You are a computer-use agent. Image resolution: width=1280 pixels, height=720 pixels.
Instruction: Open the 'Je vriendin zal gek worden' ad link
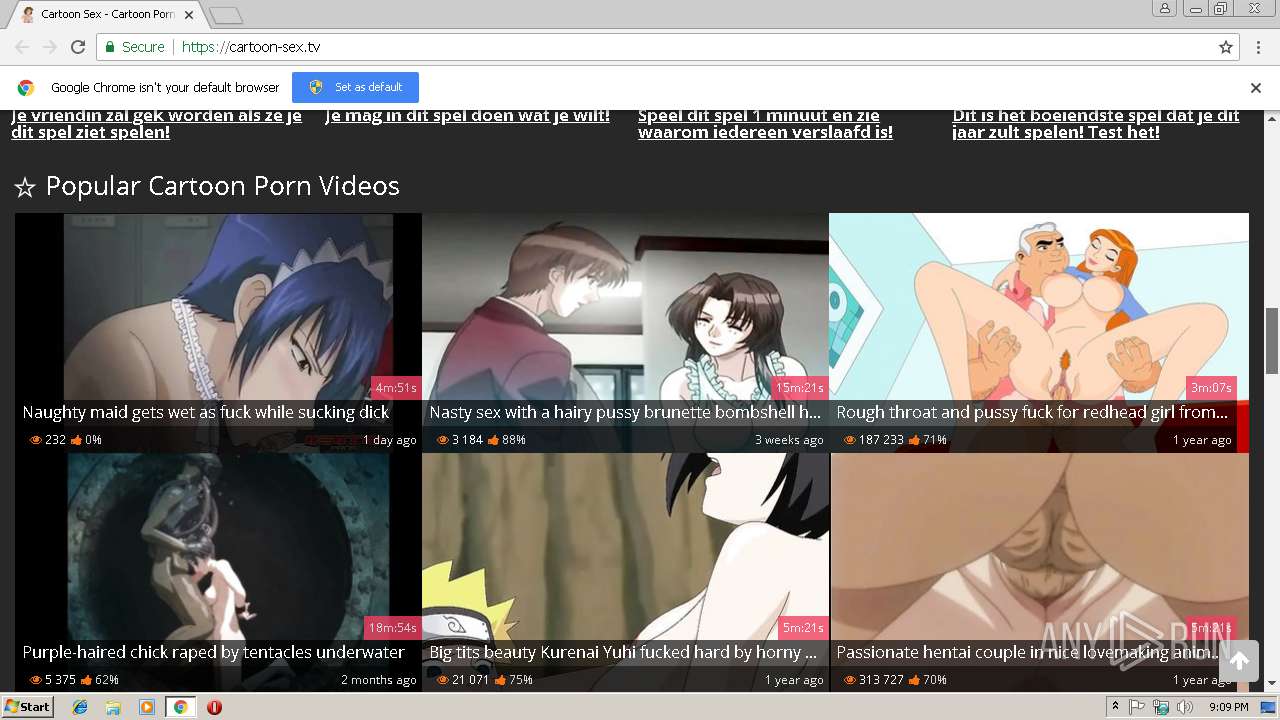tap(157, 124)
